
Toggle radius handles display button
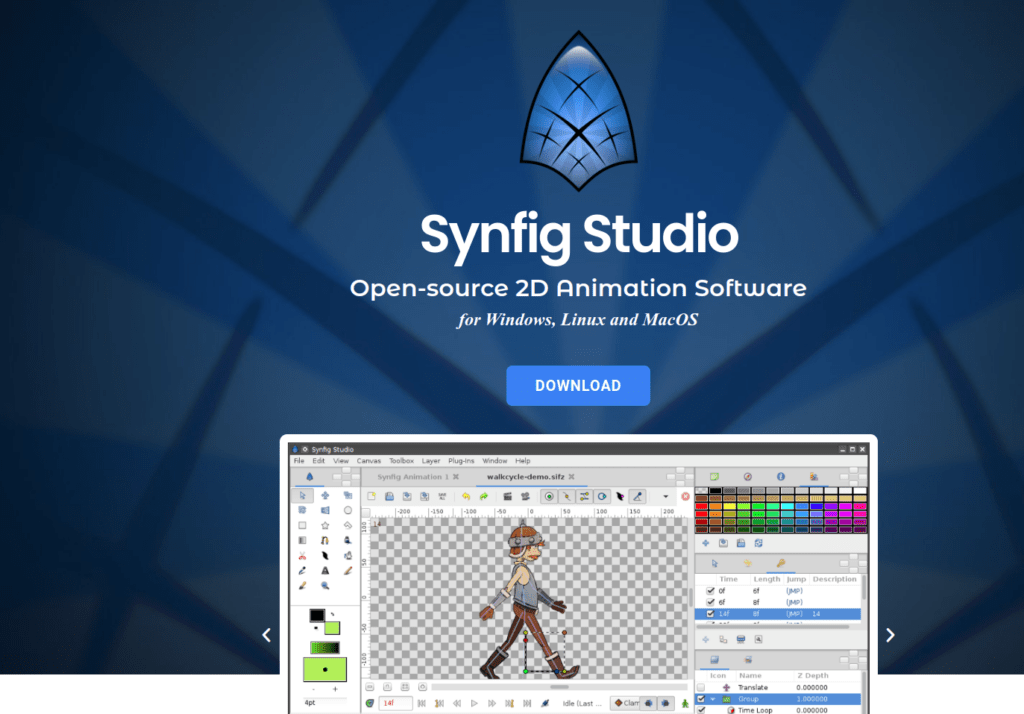coord(602,496)
